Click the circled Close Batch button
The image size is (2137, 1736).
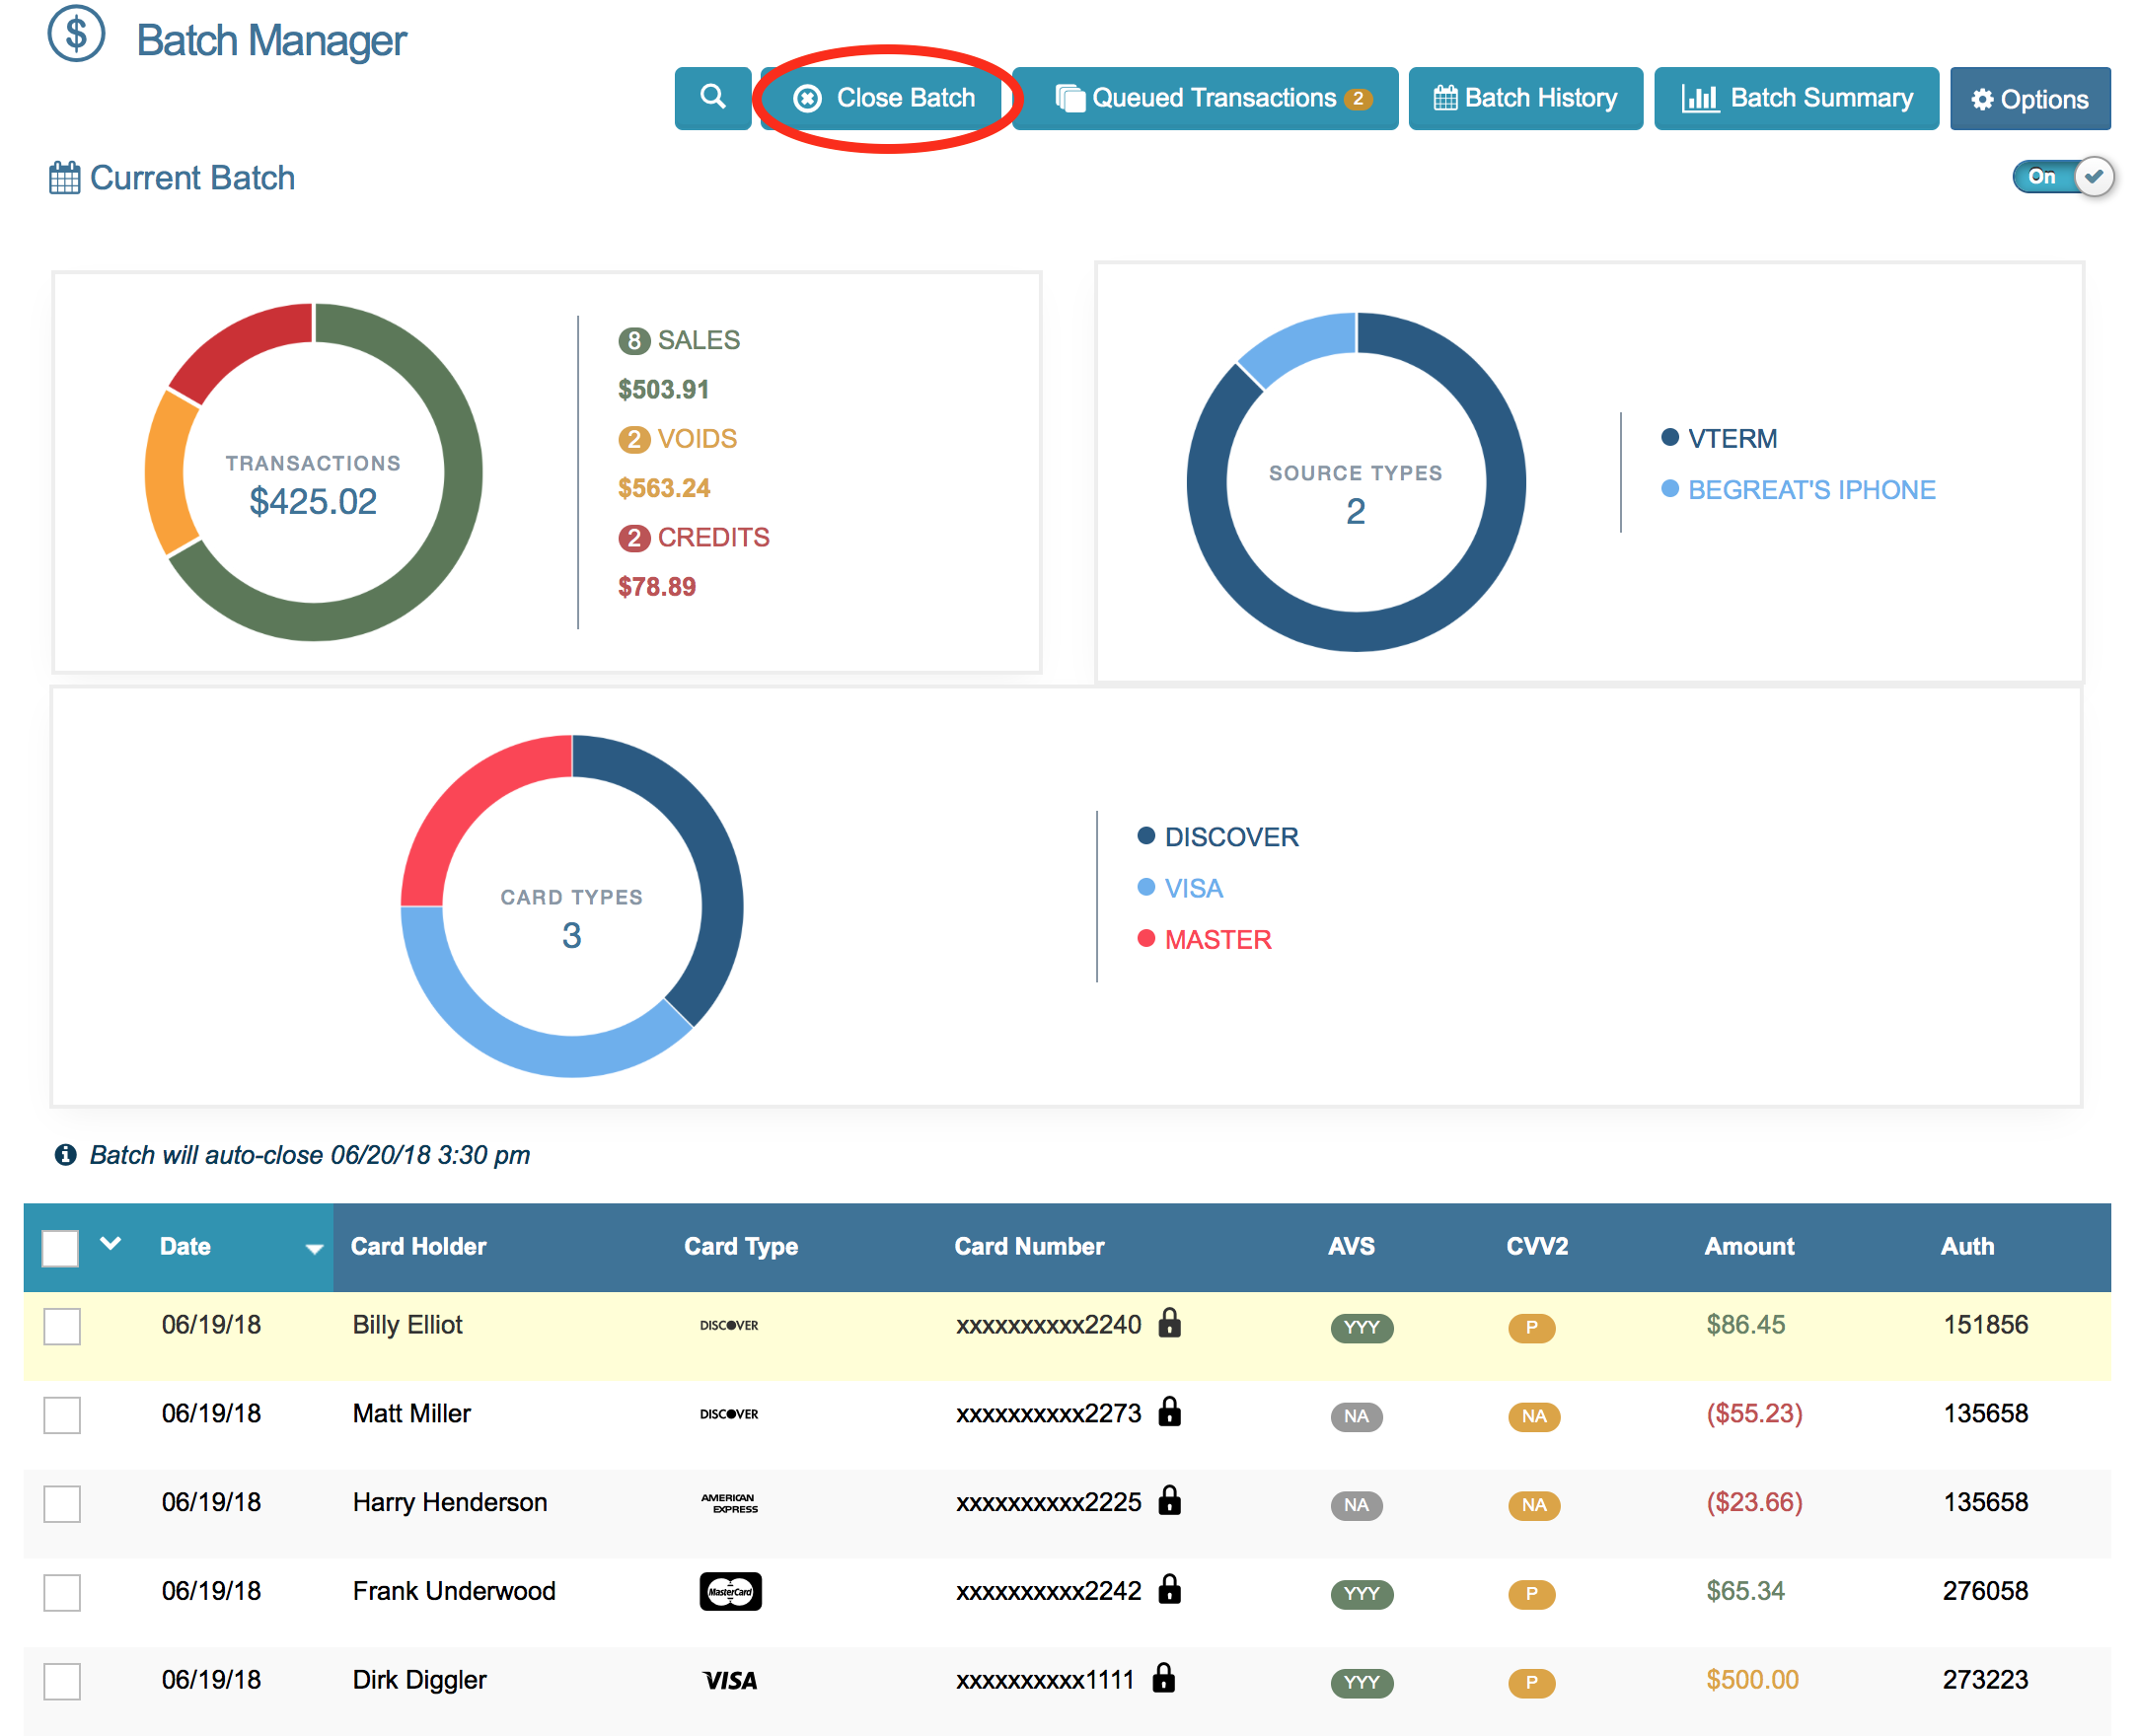[x=884, y=98]
